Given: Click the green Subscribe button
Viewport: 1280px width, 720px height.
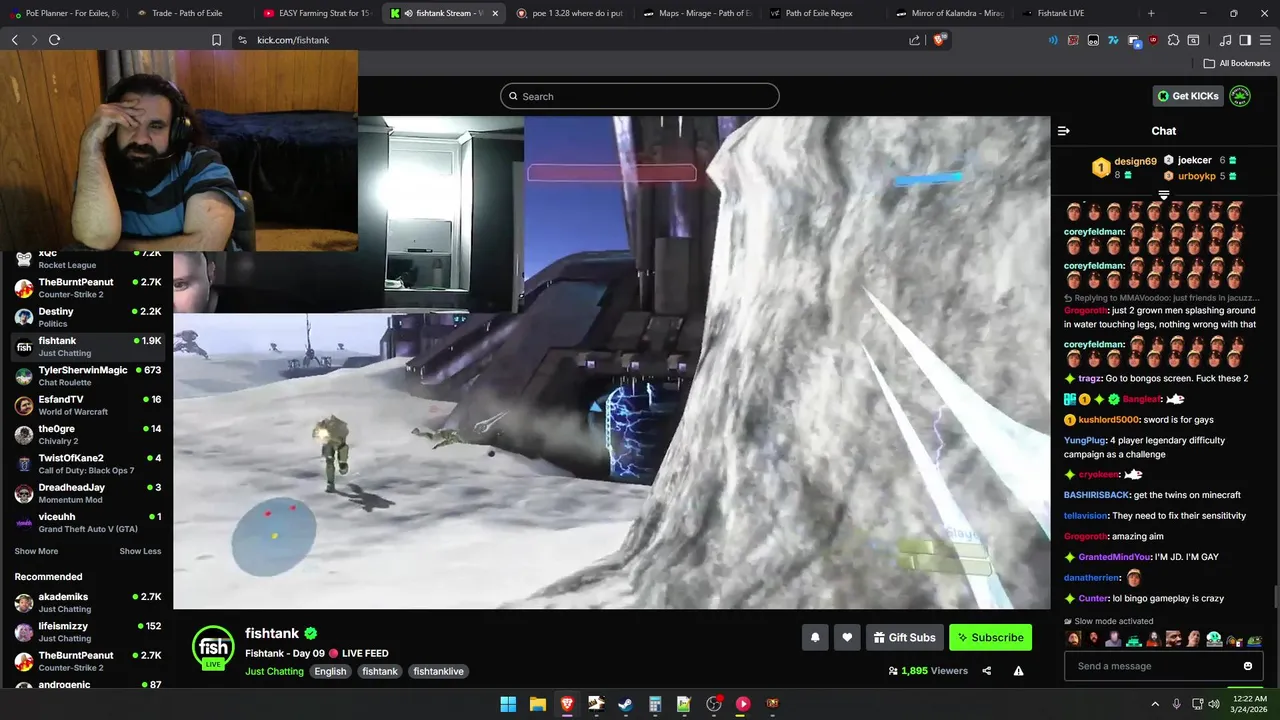Looking at the screenshot, I should (x=990, y=637).
